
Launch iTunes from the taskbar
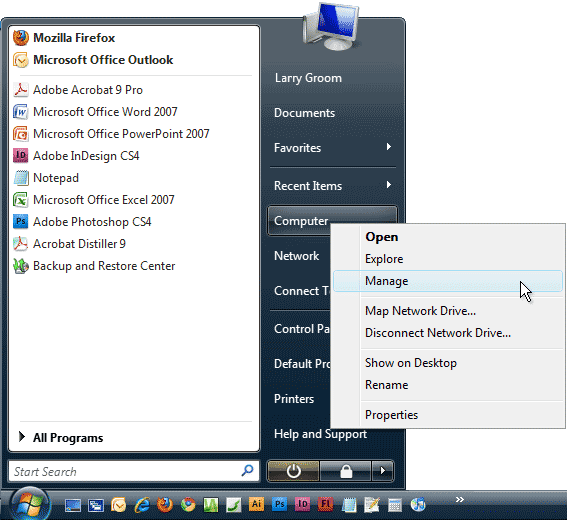418,505
